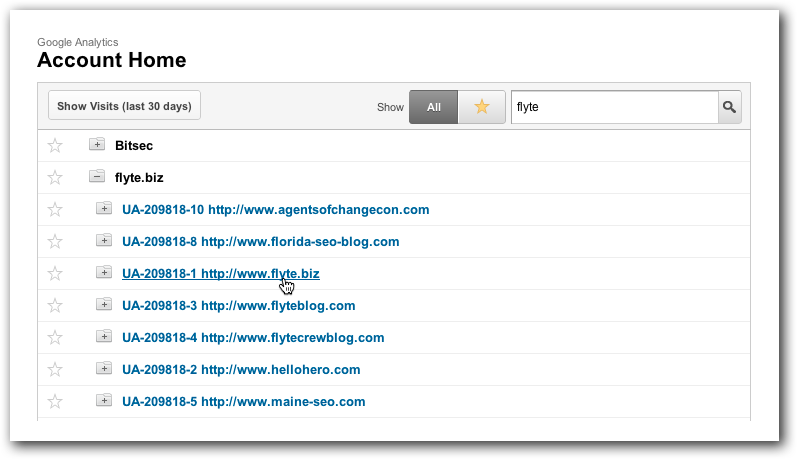This screenshot has height=459, width=797.
Task: Open the UA-209818-1 http://www.flyte.biz link
Action: [221, 274]
